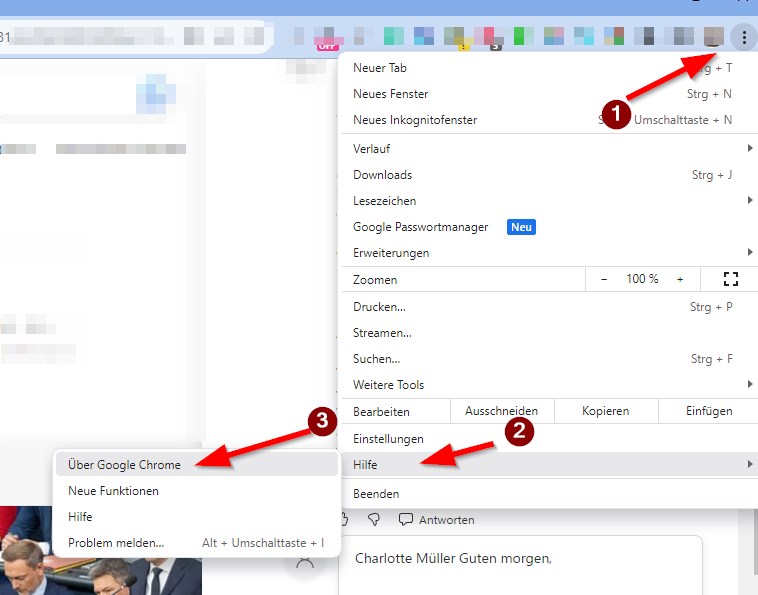
Task: Click the 100 % zoom value
Action: point(642,279)
